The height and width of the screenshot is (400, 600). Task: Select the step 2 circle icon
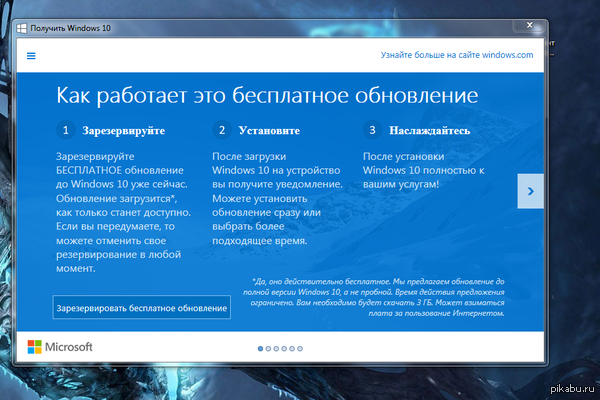point(222,130)
